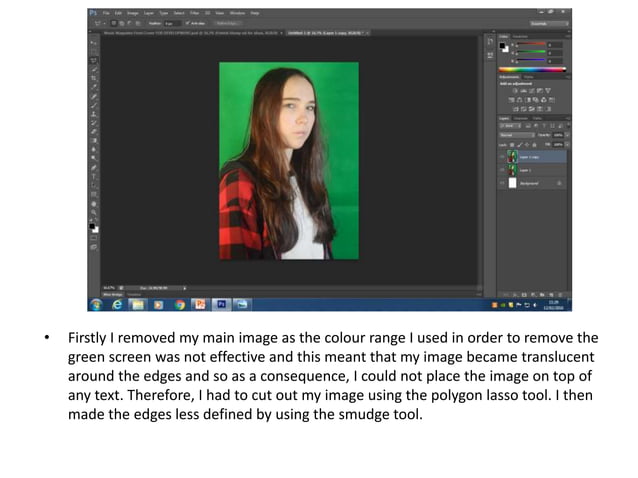Select the Move tool in the toolbar

point(94,44)
